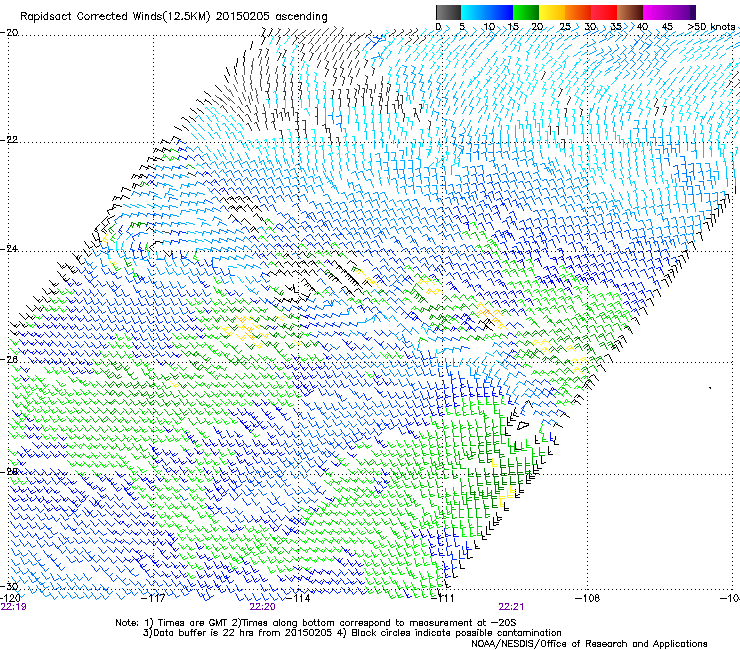The image size is (740, 650).
Task: Select the red 30-35 knots legend swatch
Action: [x=604, y=12]
